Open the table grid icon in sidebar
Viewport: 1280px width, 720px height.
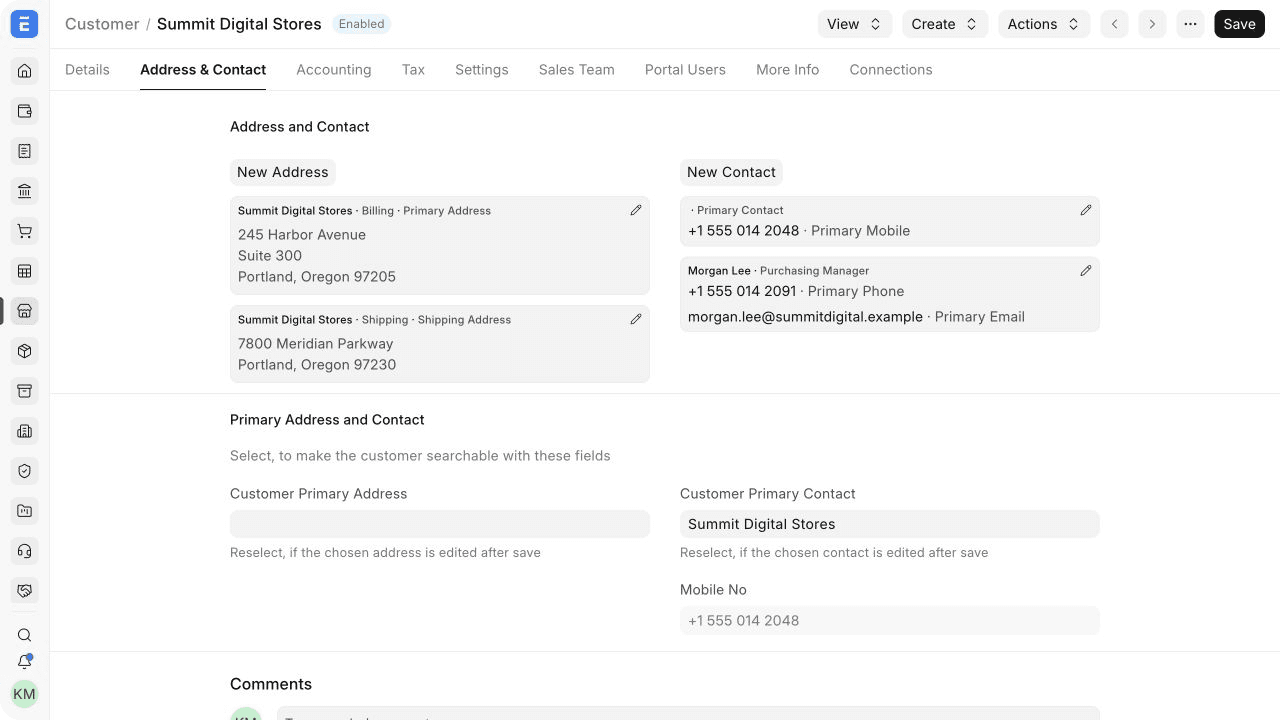coord(25,271)
